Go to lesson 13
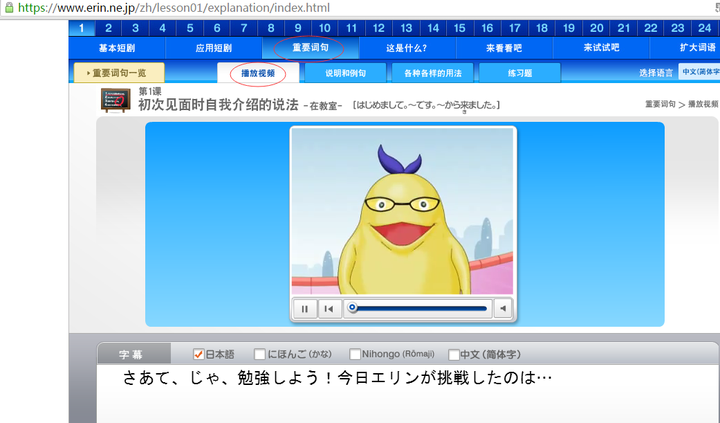Screen dimensions: 720x423 pyautogui.click(x=406, y=28)
